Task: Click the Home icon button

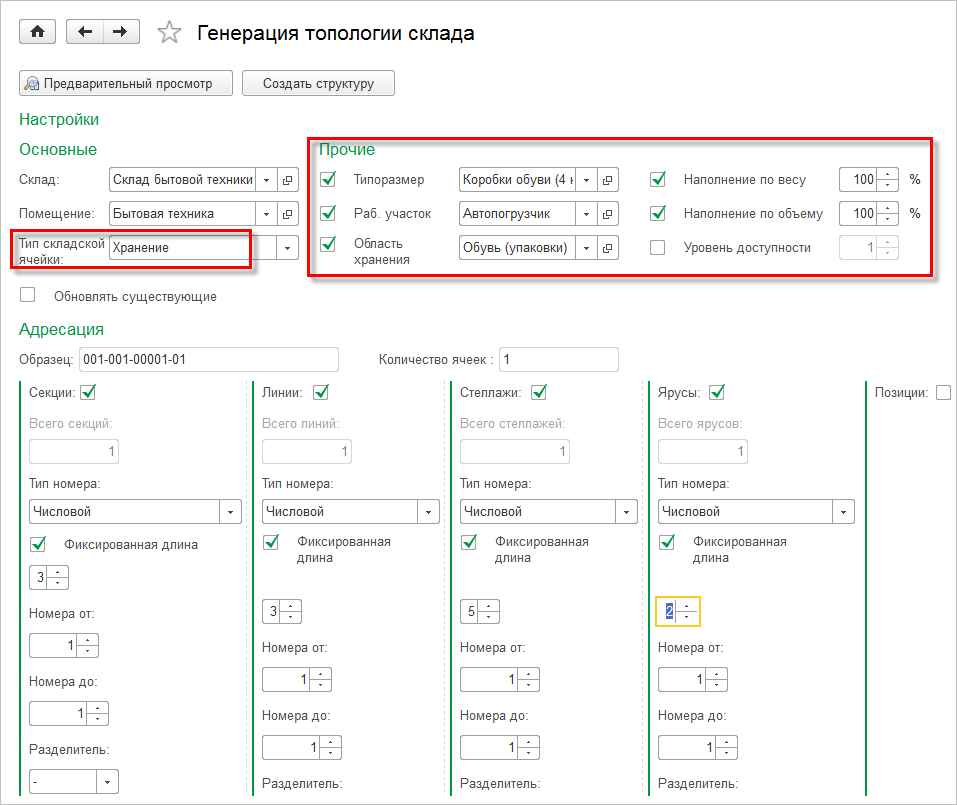Action: 38,32
